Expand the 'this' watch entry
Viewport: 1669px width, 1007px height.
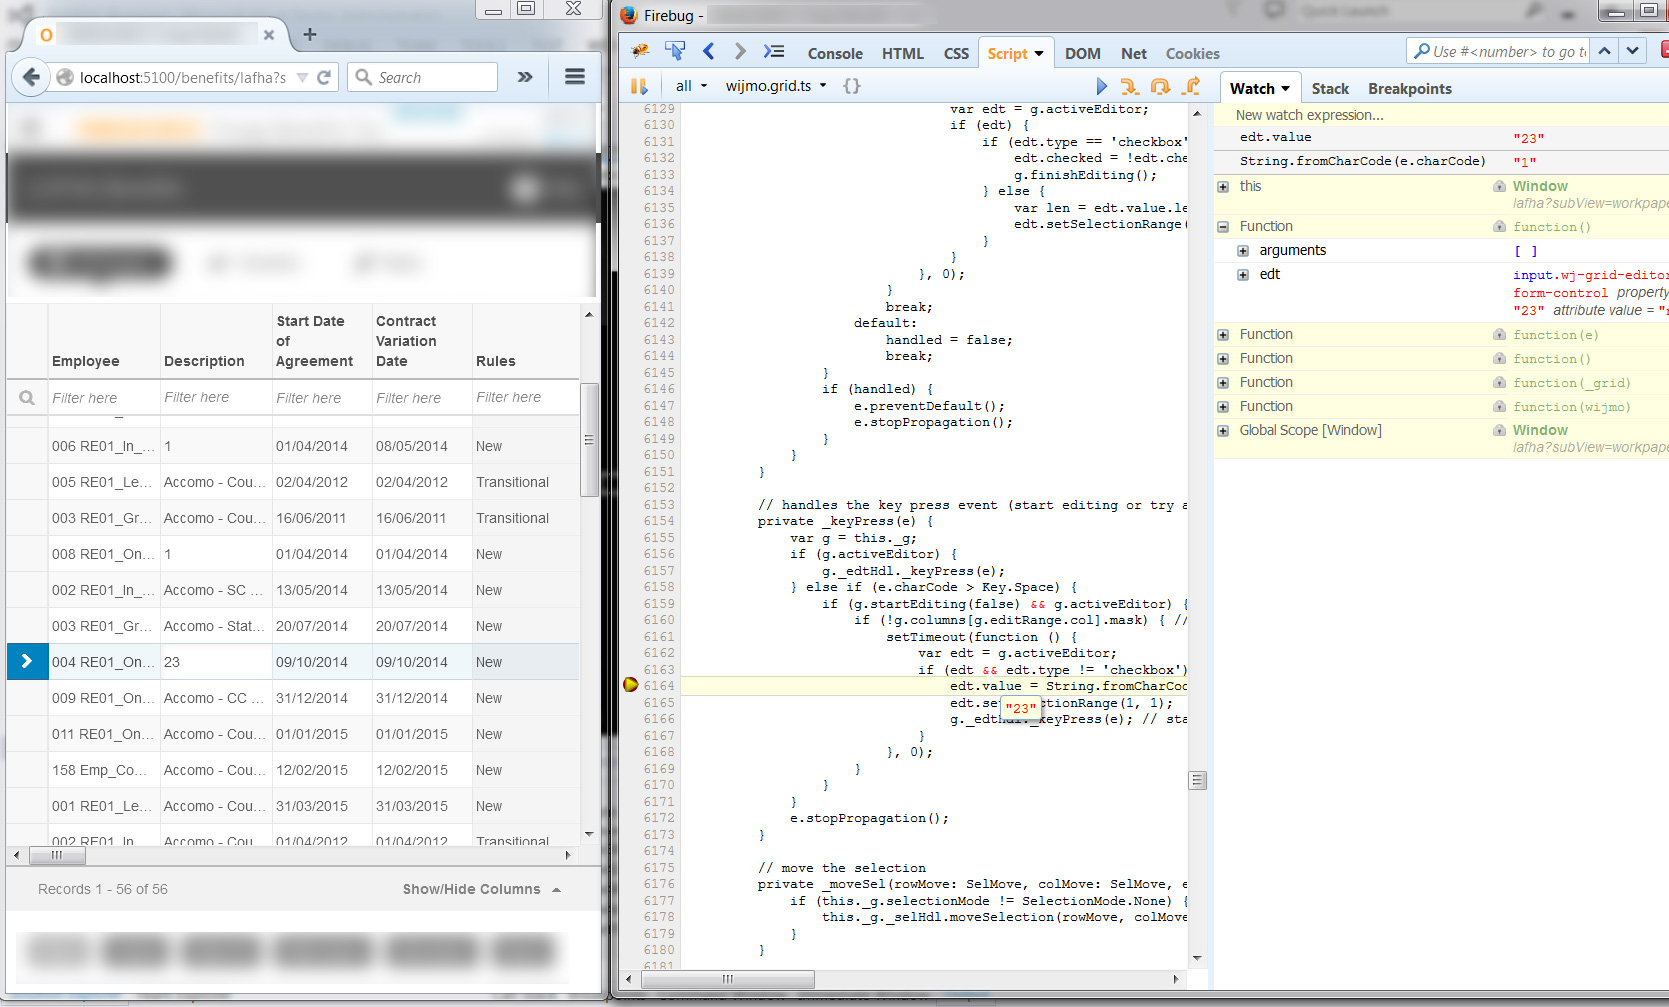click(x=1223, y=187)
